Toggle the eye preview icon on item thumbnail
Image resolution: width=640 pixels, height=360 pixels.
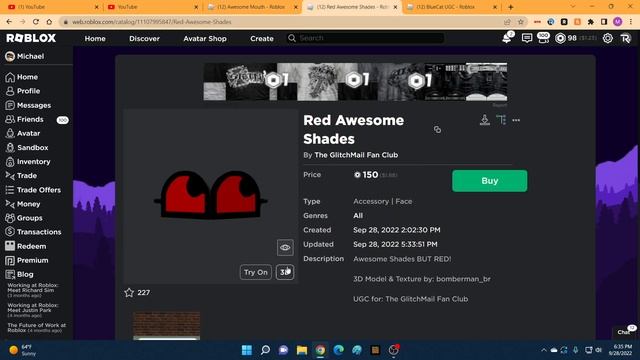(x=285, y=247)
